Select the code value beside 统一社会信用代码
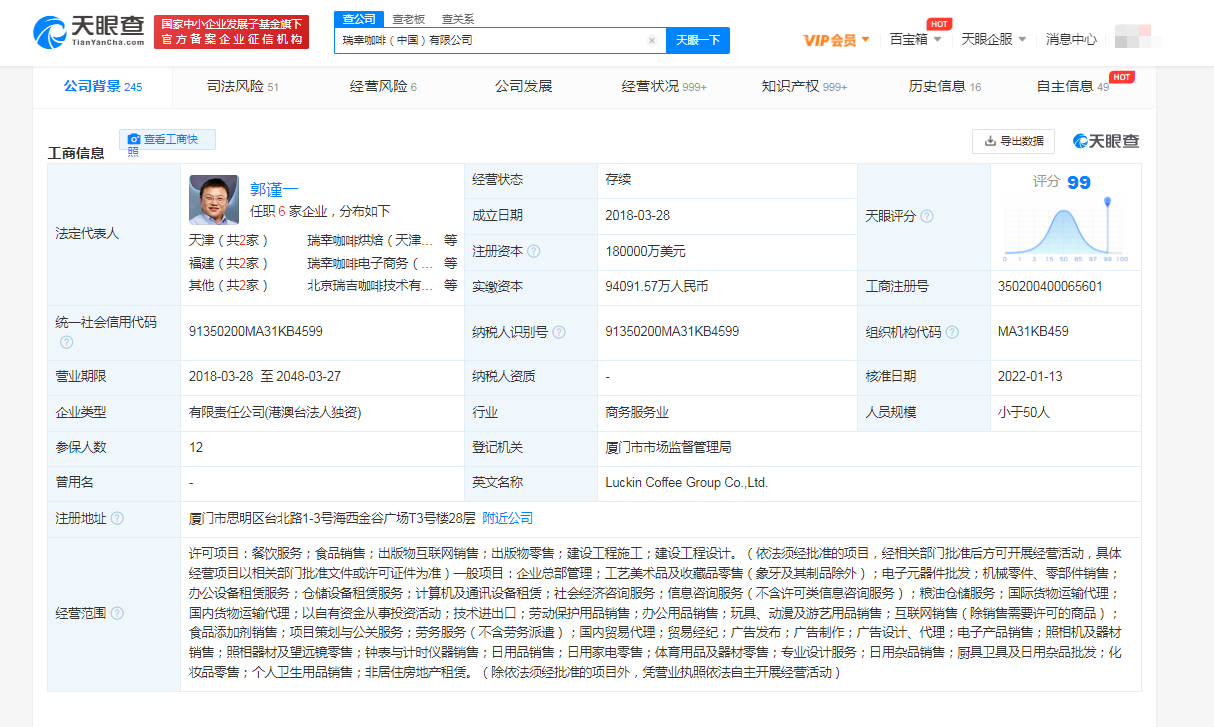1214x727 pixels. point(256,331)
